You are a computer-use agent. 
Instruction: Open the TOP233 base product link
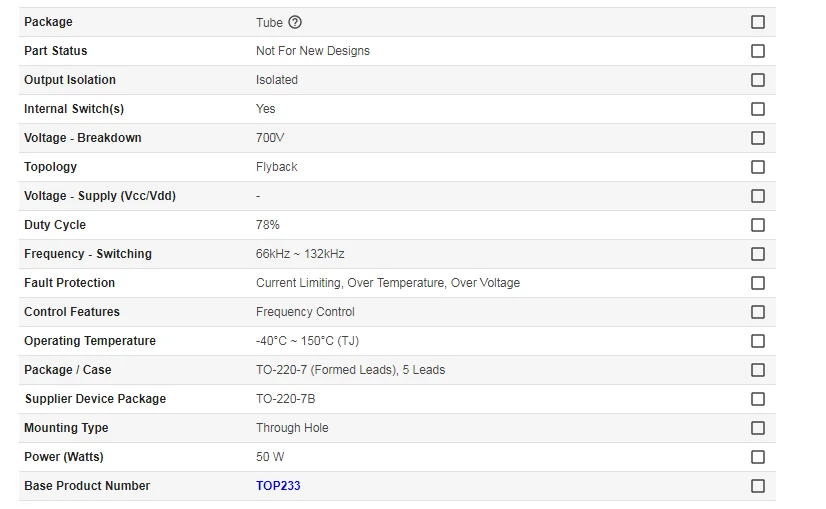[x=278, y=486]
